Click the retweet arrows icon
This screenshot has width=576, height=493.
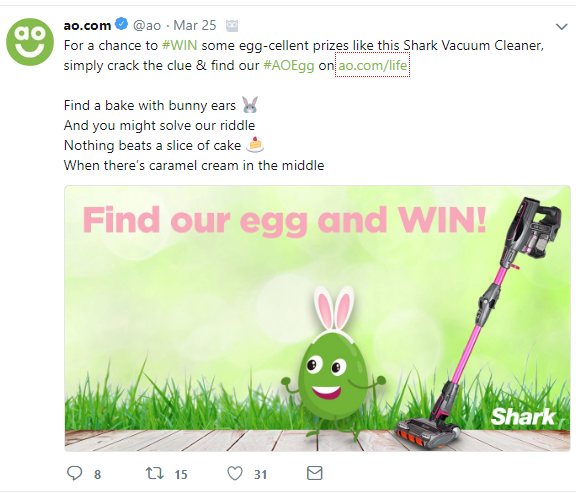tap(155, 473)
